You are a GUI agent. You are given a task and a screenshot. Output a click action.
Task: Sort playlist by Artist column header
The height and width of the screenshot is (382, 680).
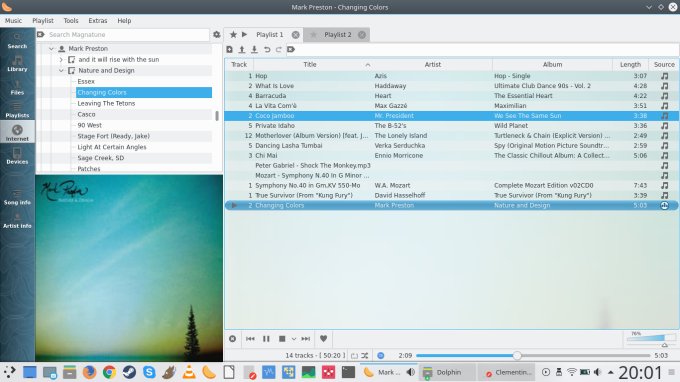pos(432,64)
